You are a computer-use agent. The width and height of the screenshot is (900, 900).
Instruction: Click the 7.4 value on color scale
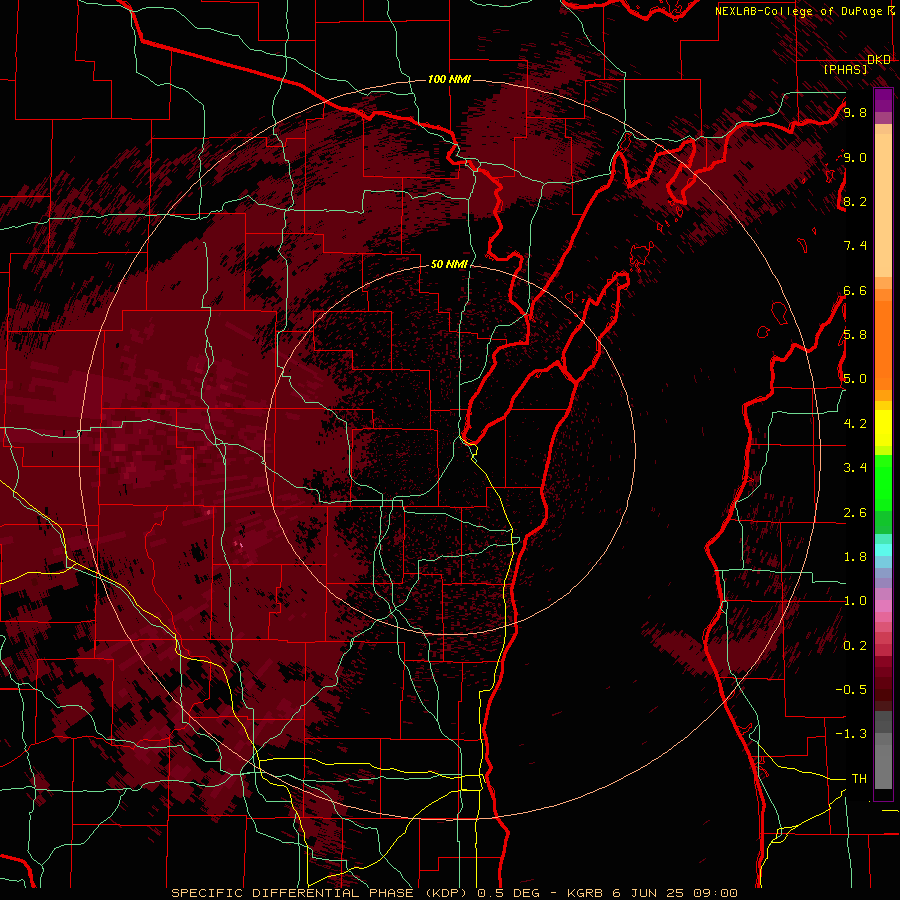click(855, 246)
